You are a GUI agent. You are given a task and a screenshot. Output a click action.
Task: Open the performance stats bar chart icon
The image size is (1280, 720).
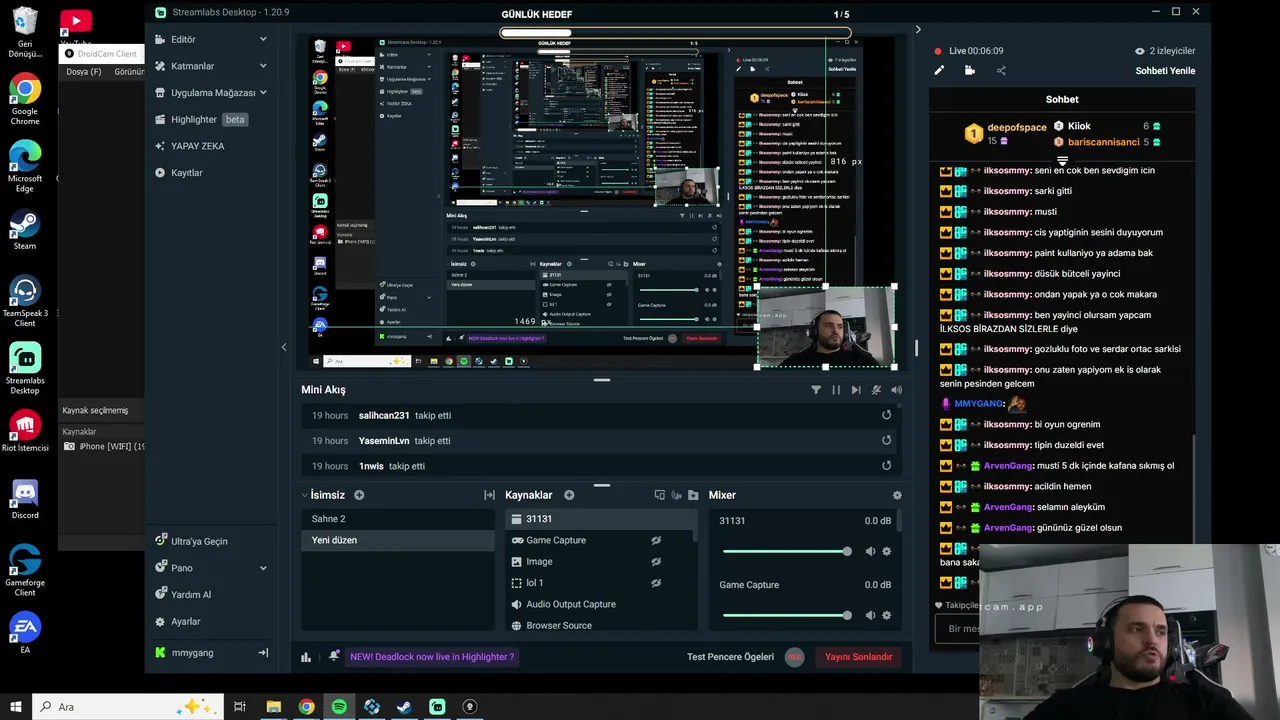pyautogui.click(x=306, y=657)
